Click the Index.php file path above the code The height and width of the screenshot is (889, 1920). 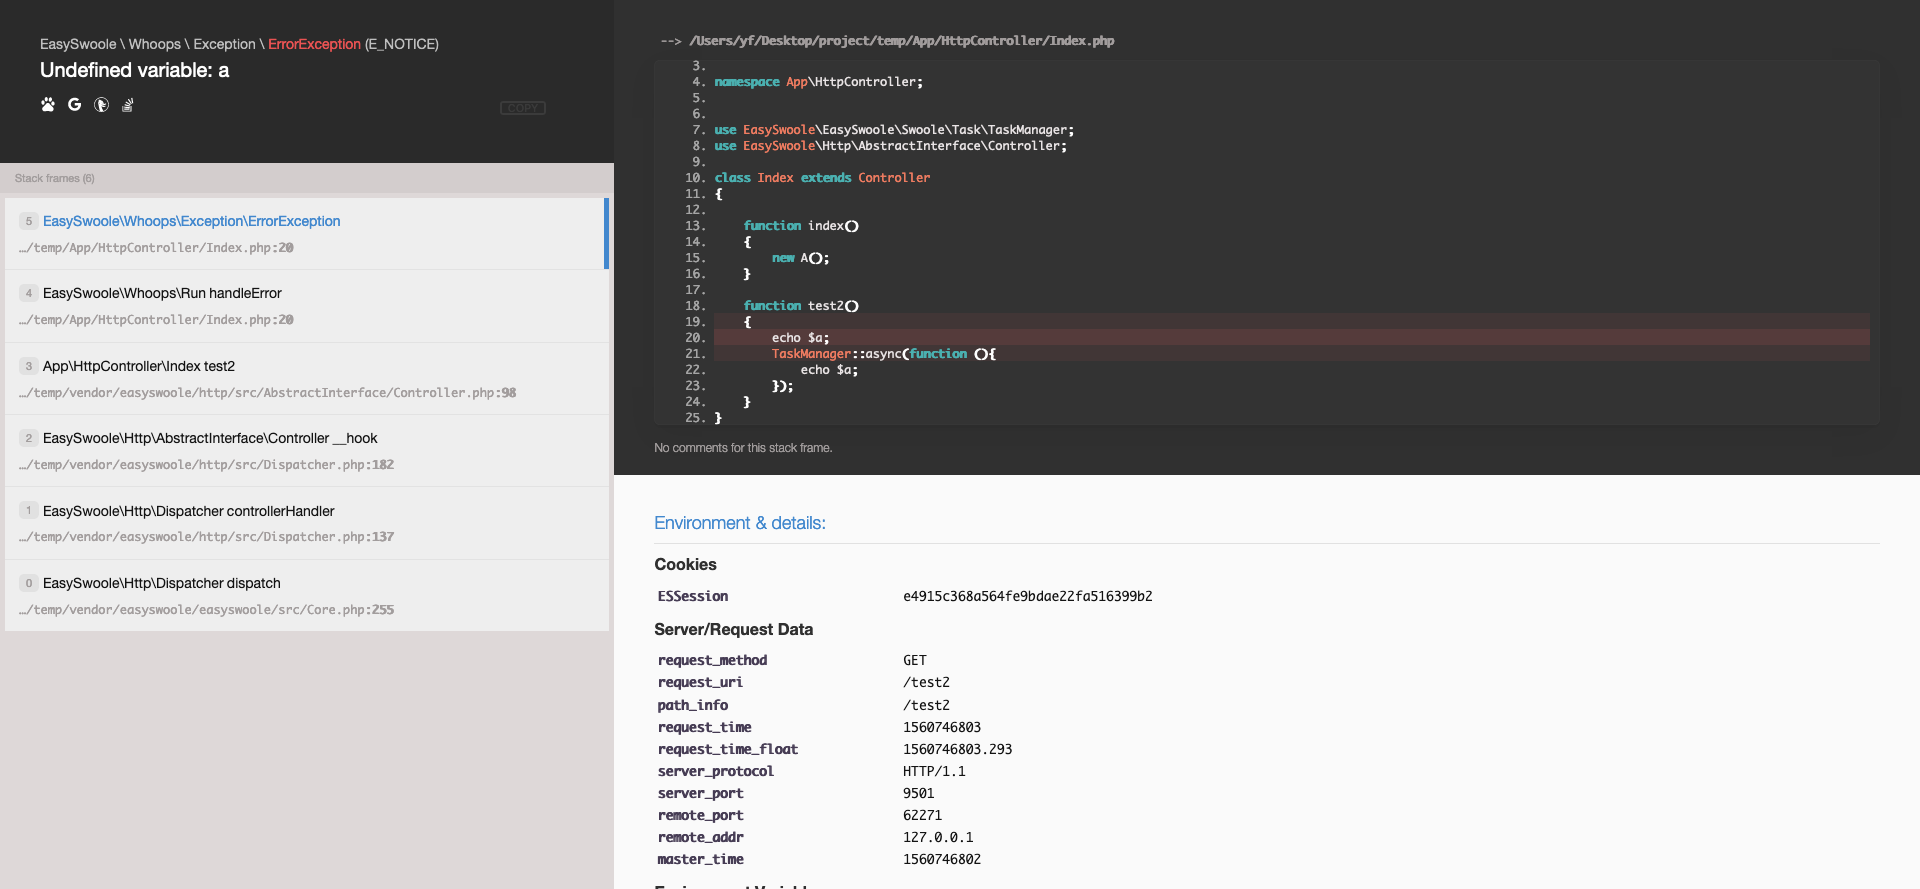[901, 41]
